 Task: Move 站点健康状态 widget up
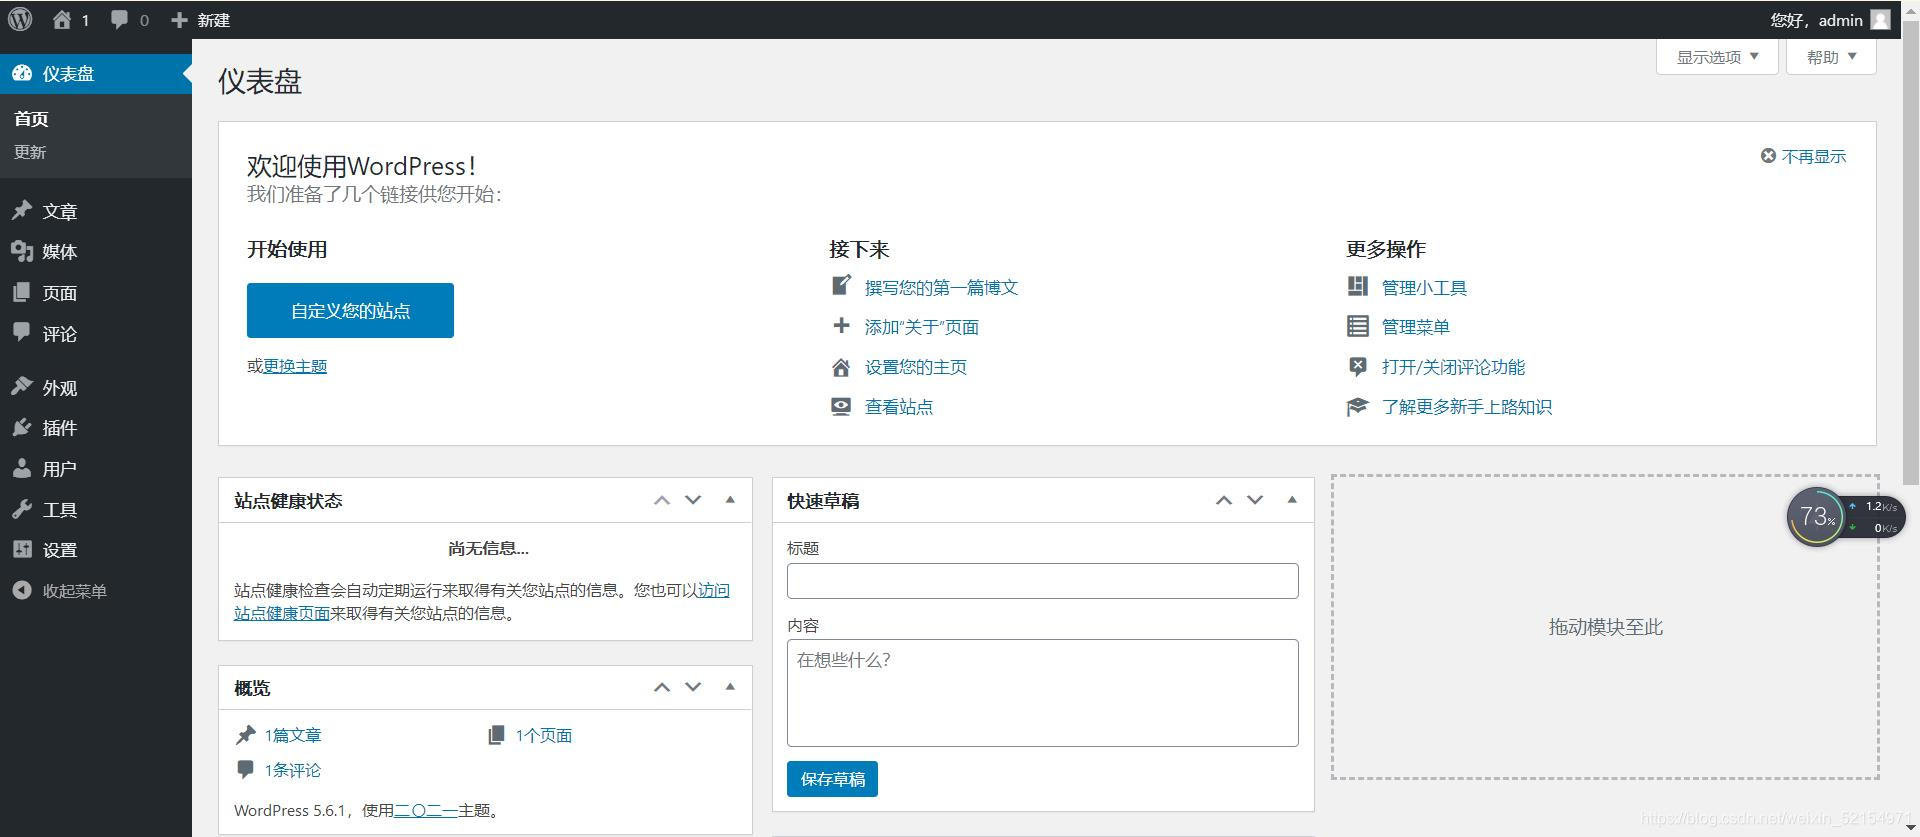click(x=662, y=500)
